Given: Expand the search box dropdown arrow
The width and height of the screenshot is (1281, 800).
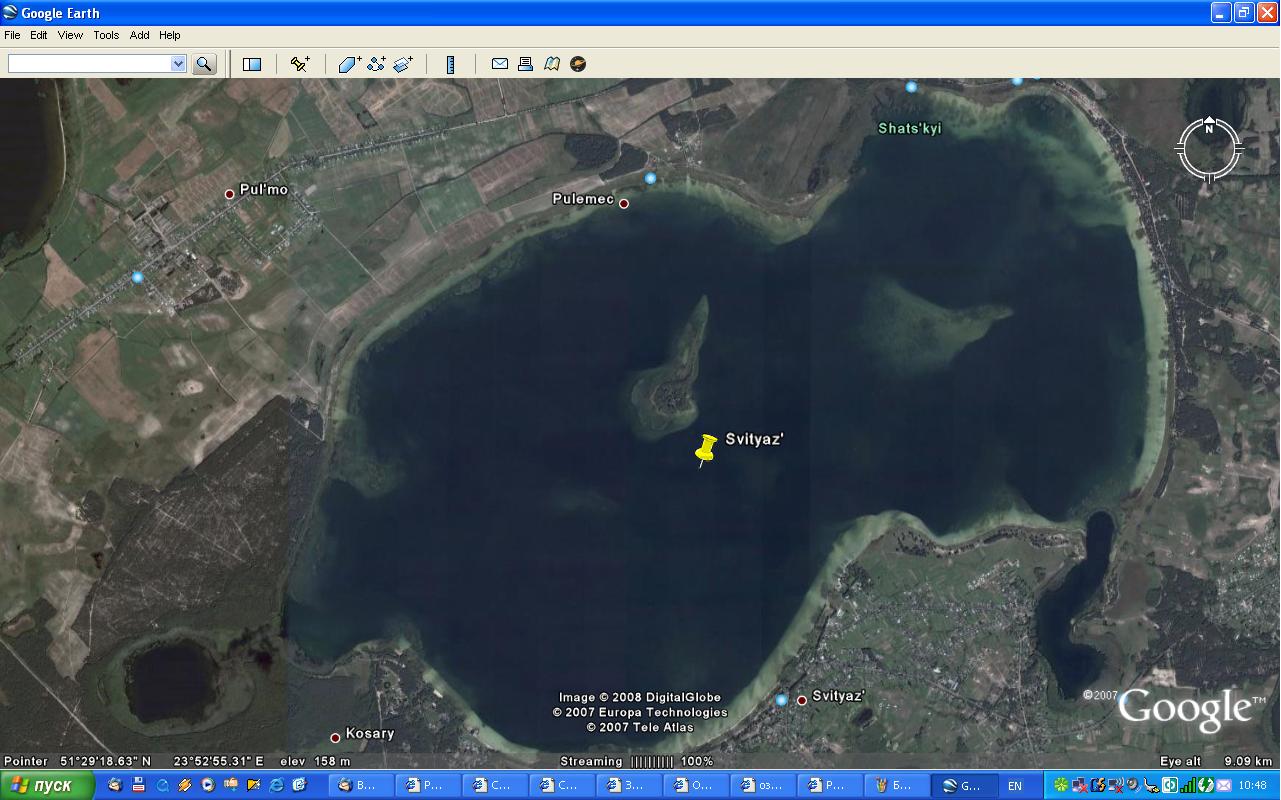Looking at the screenshot, I should coord(178,64).
